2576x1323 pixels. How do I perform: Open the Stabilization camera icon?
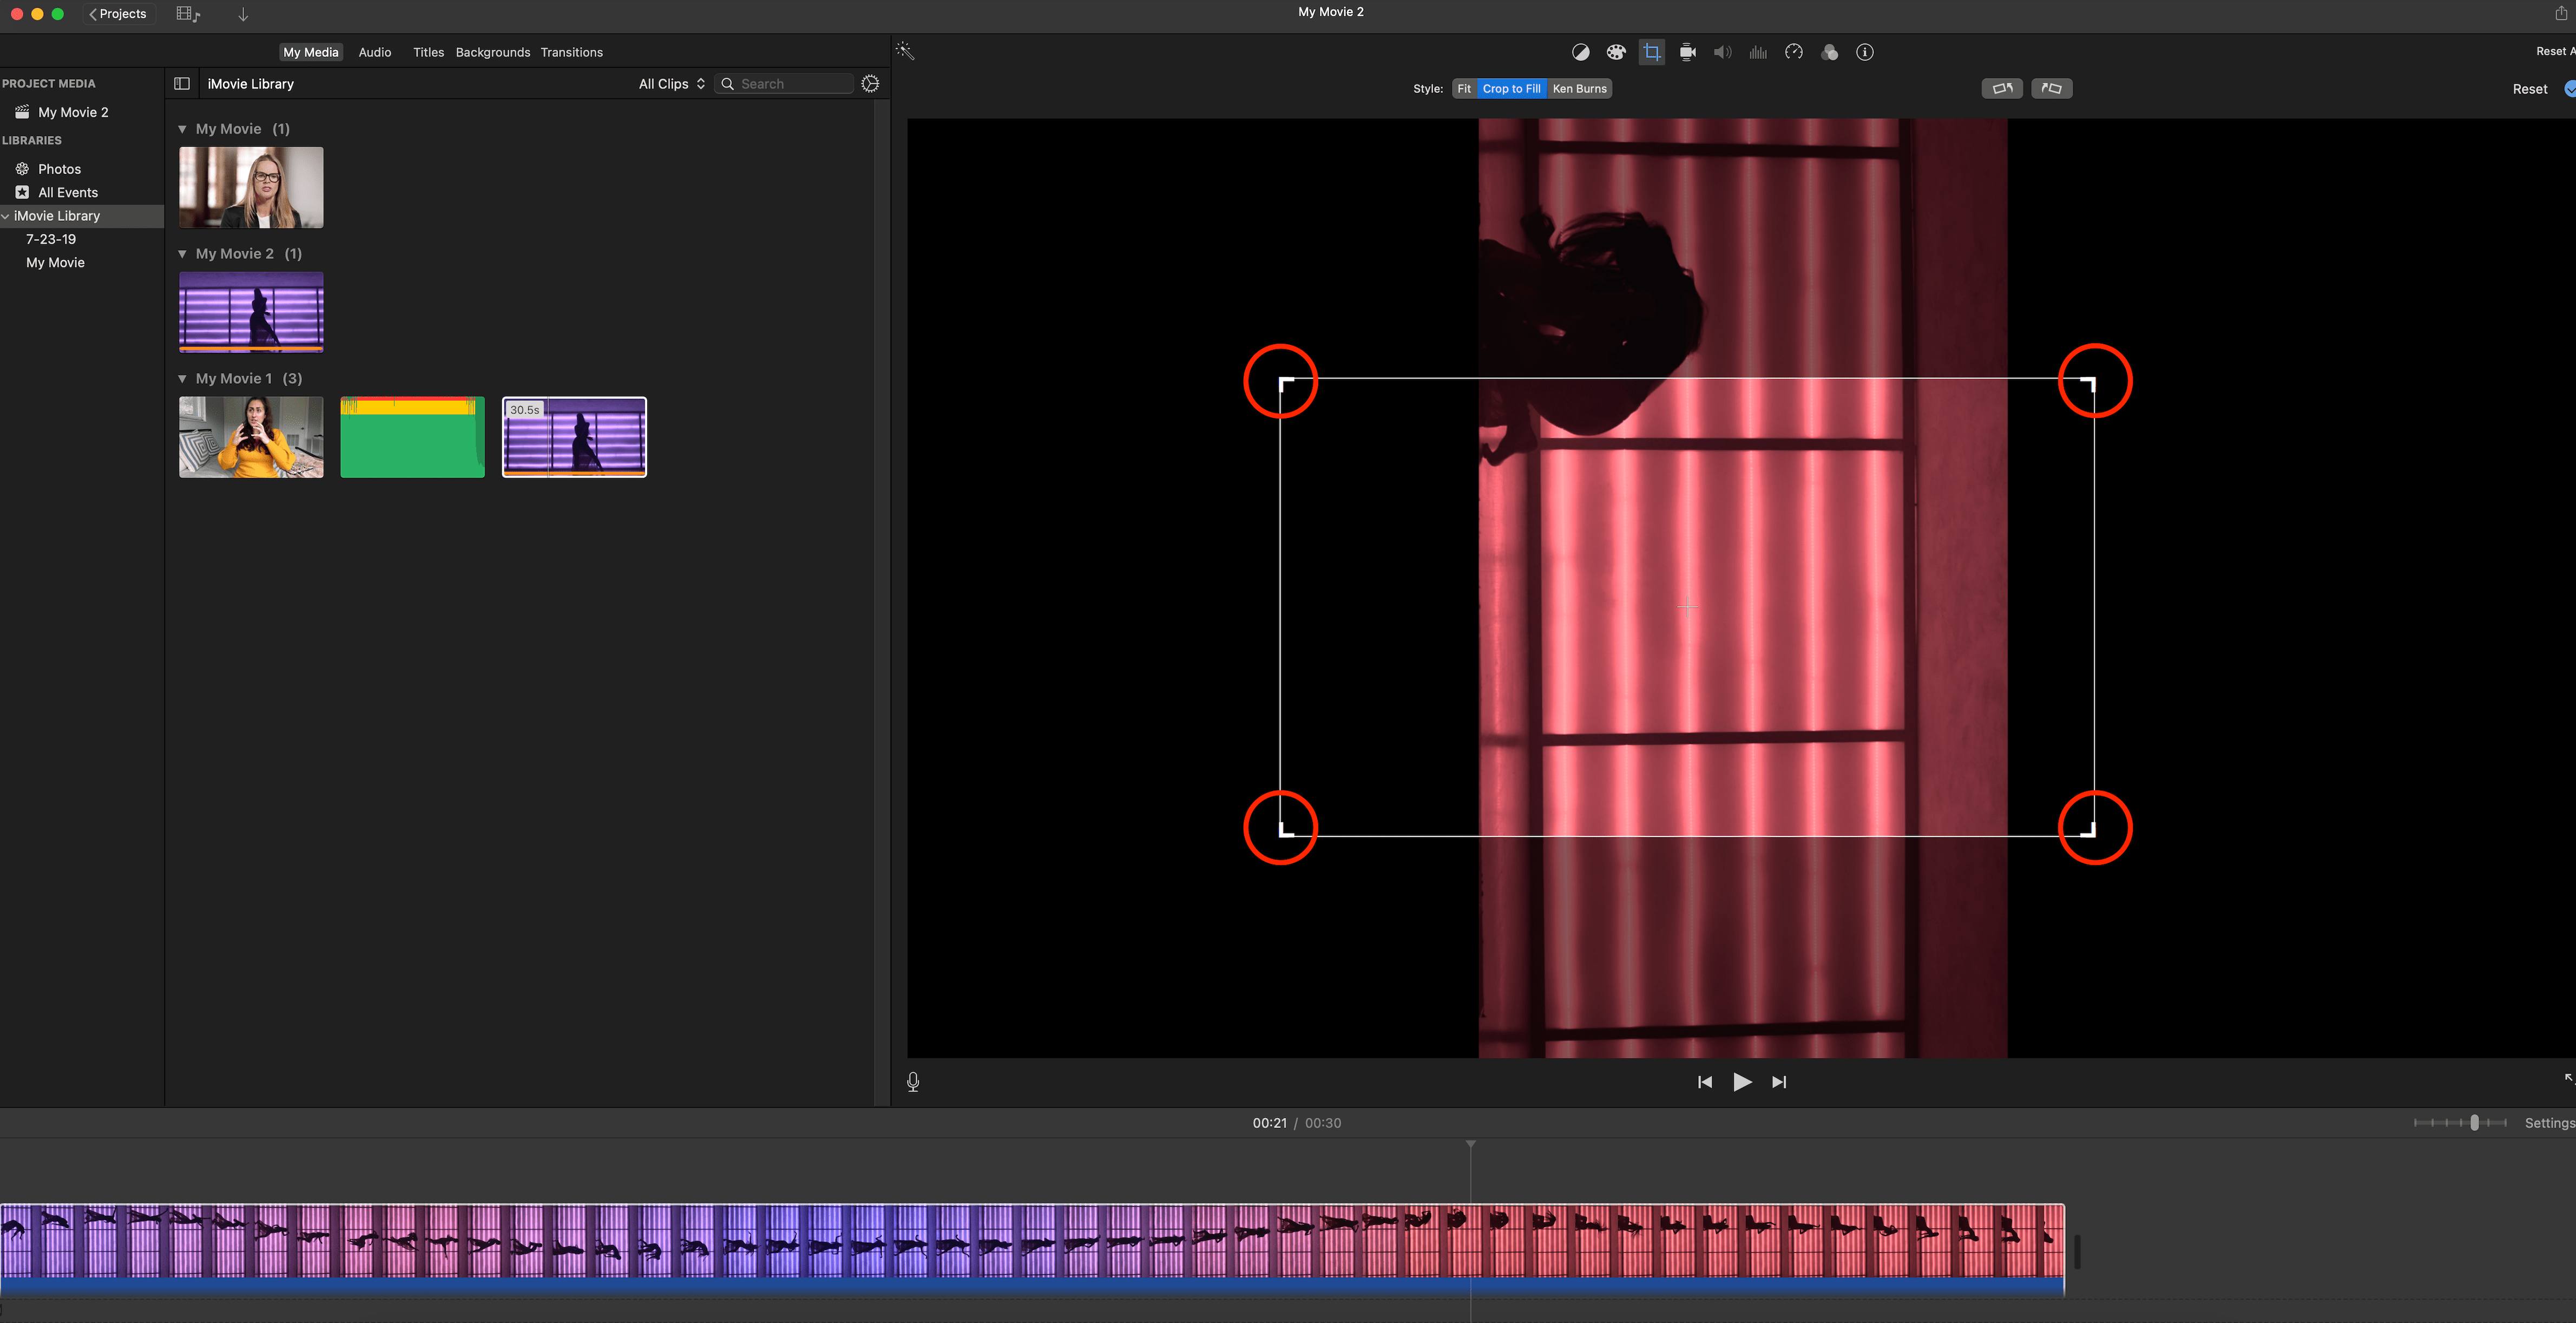[x=1688, y=52]
